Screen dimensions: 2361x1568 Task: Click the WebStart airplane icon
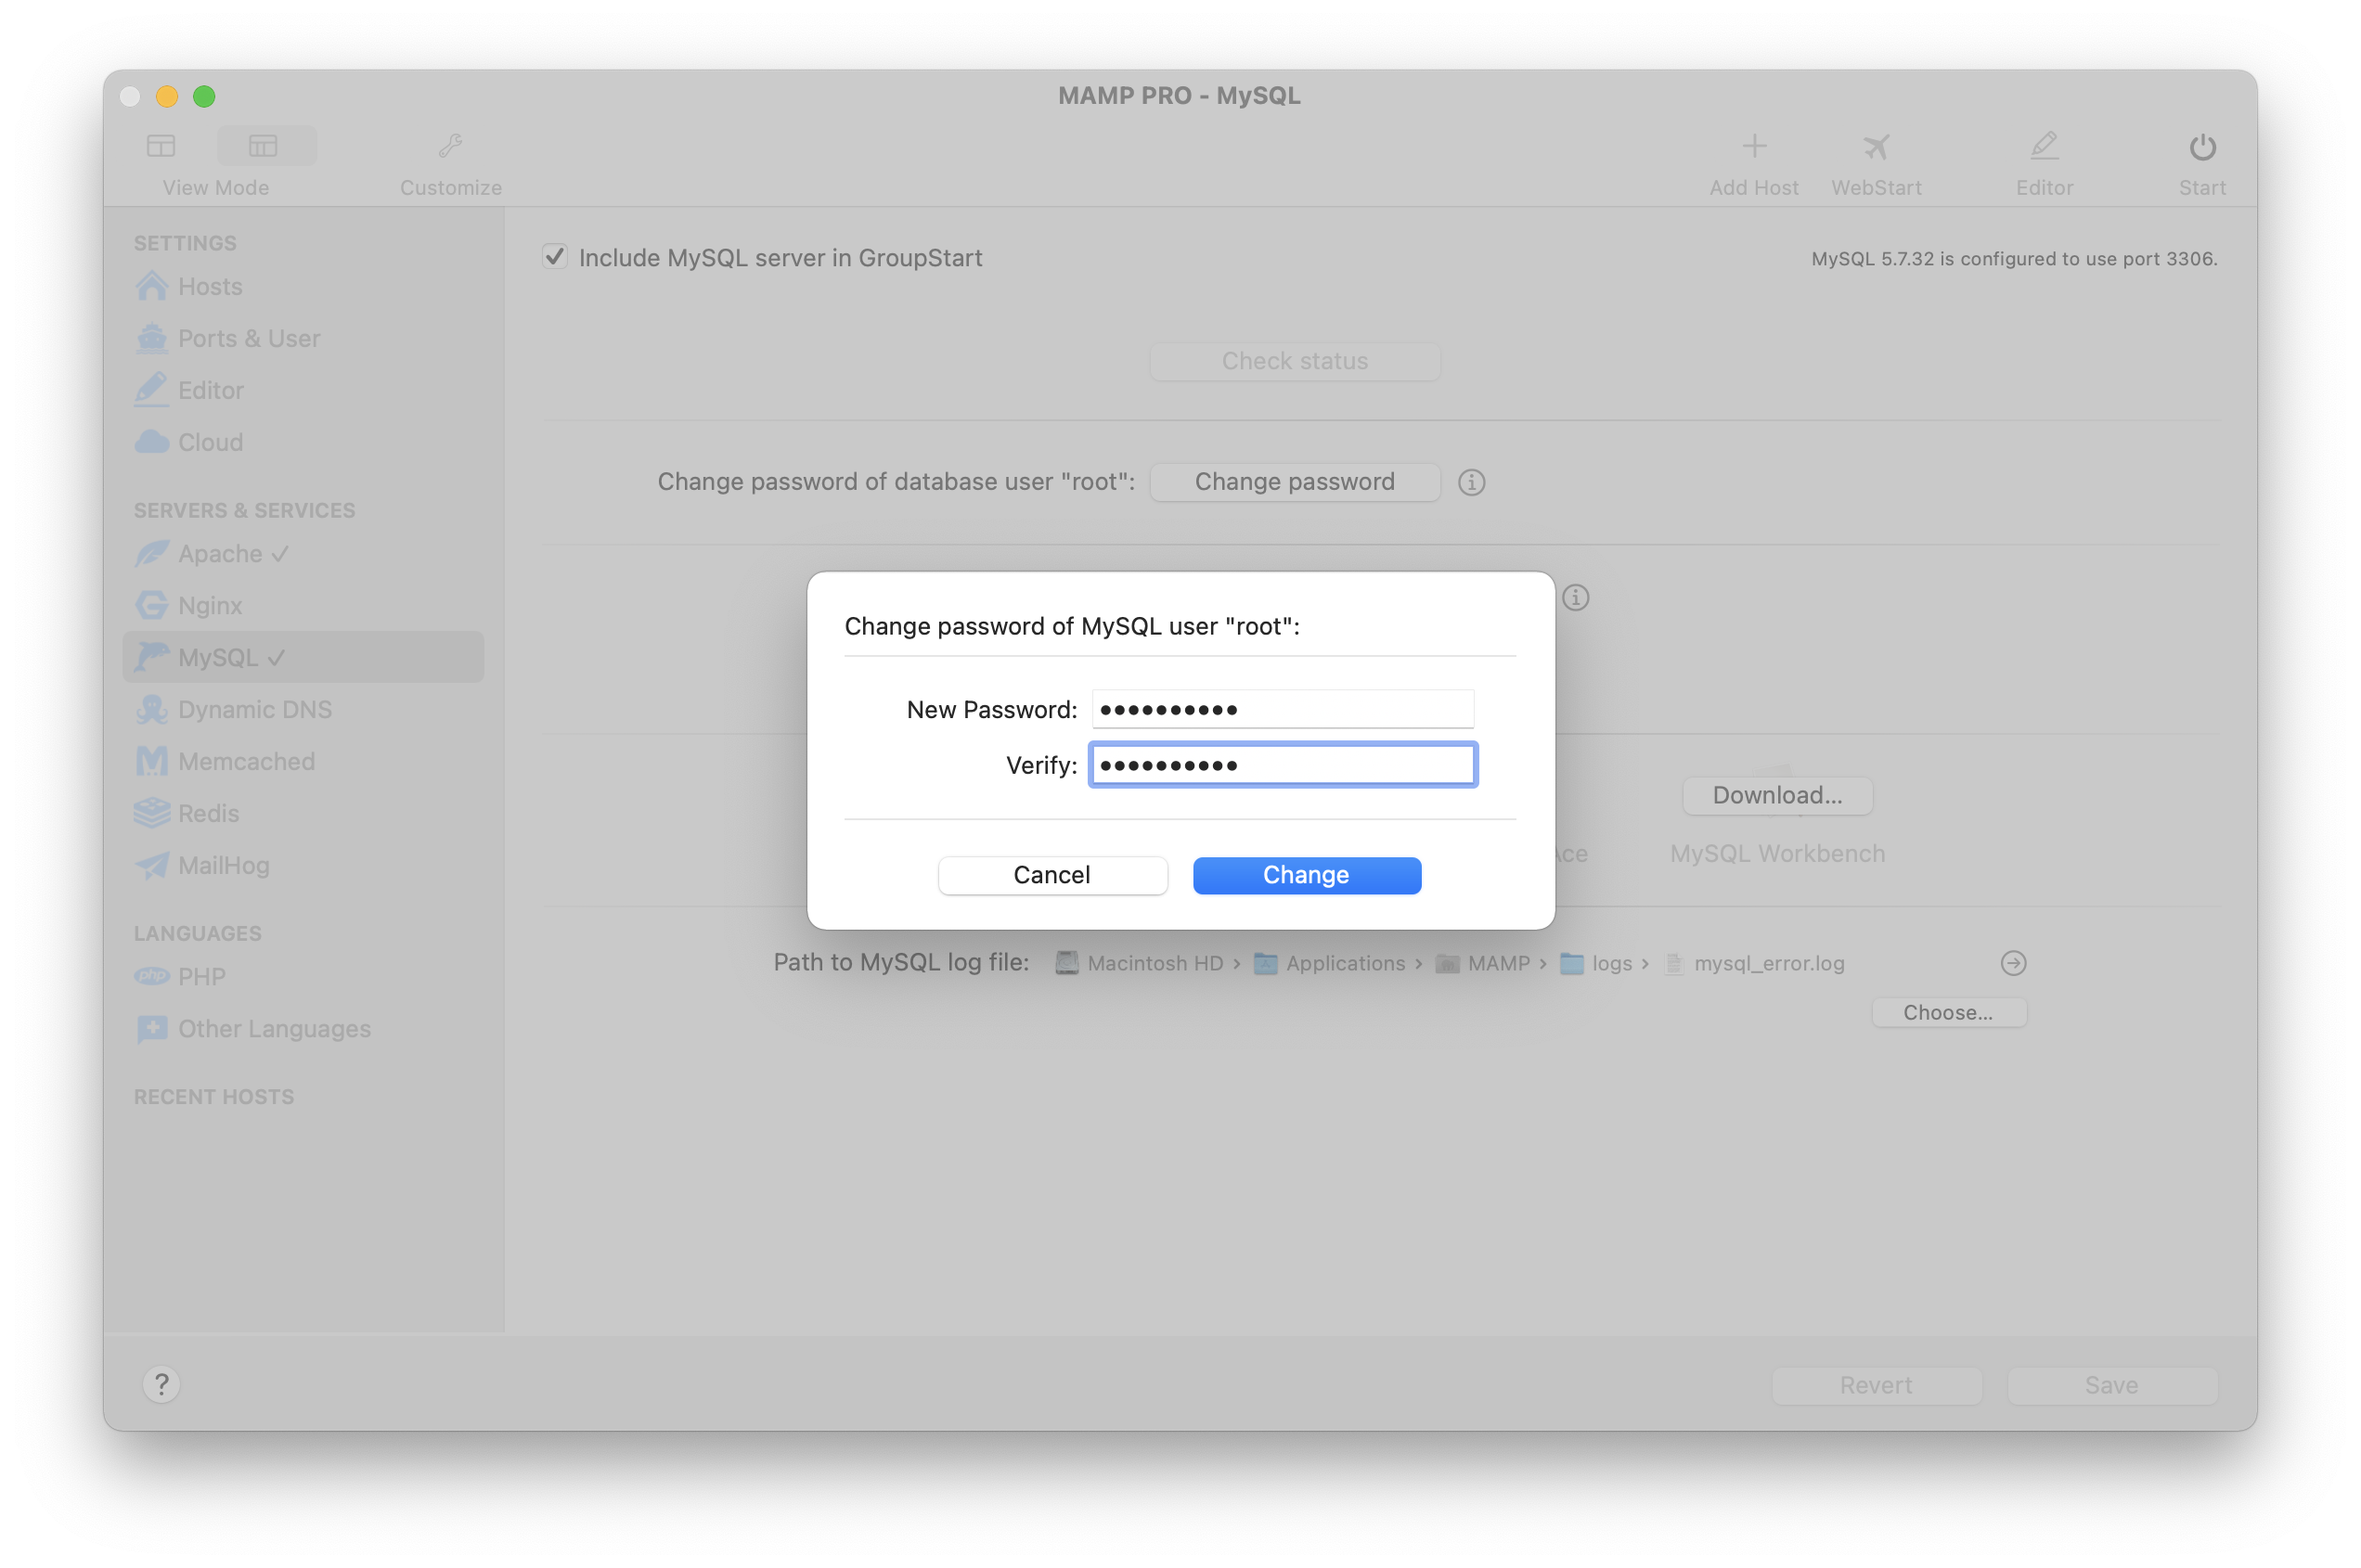[x=1876, y=146]
